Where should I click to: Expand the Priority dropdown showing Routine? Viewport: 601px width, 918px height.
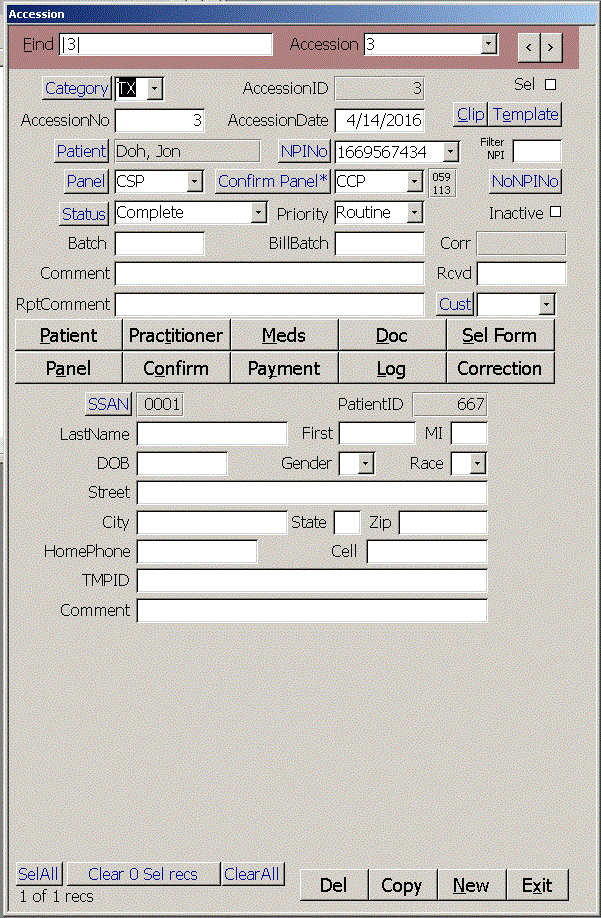[415, 213]
